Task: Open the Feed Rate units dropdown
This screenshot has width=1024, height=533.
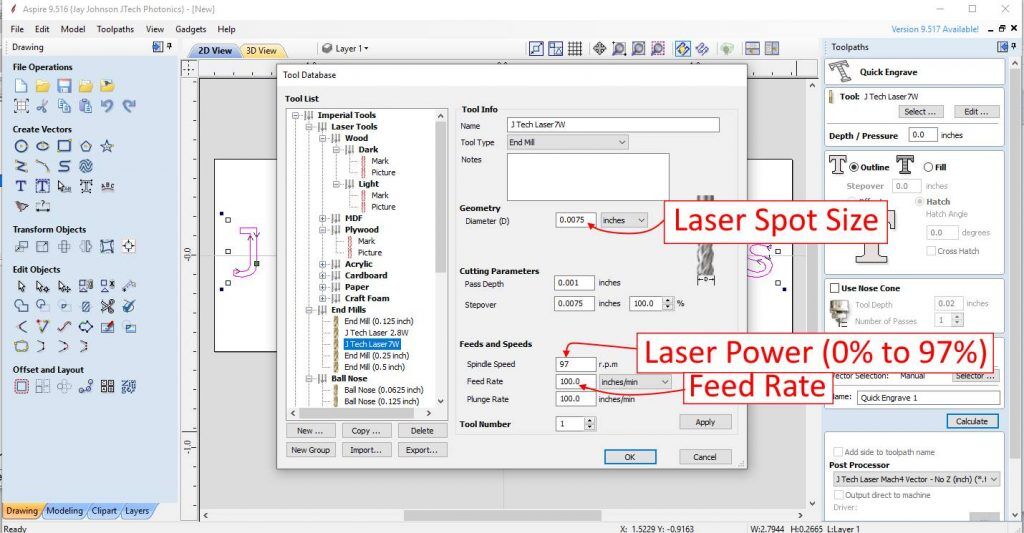Action: (637, 382)
